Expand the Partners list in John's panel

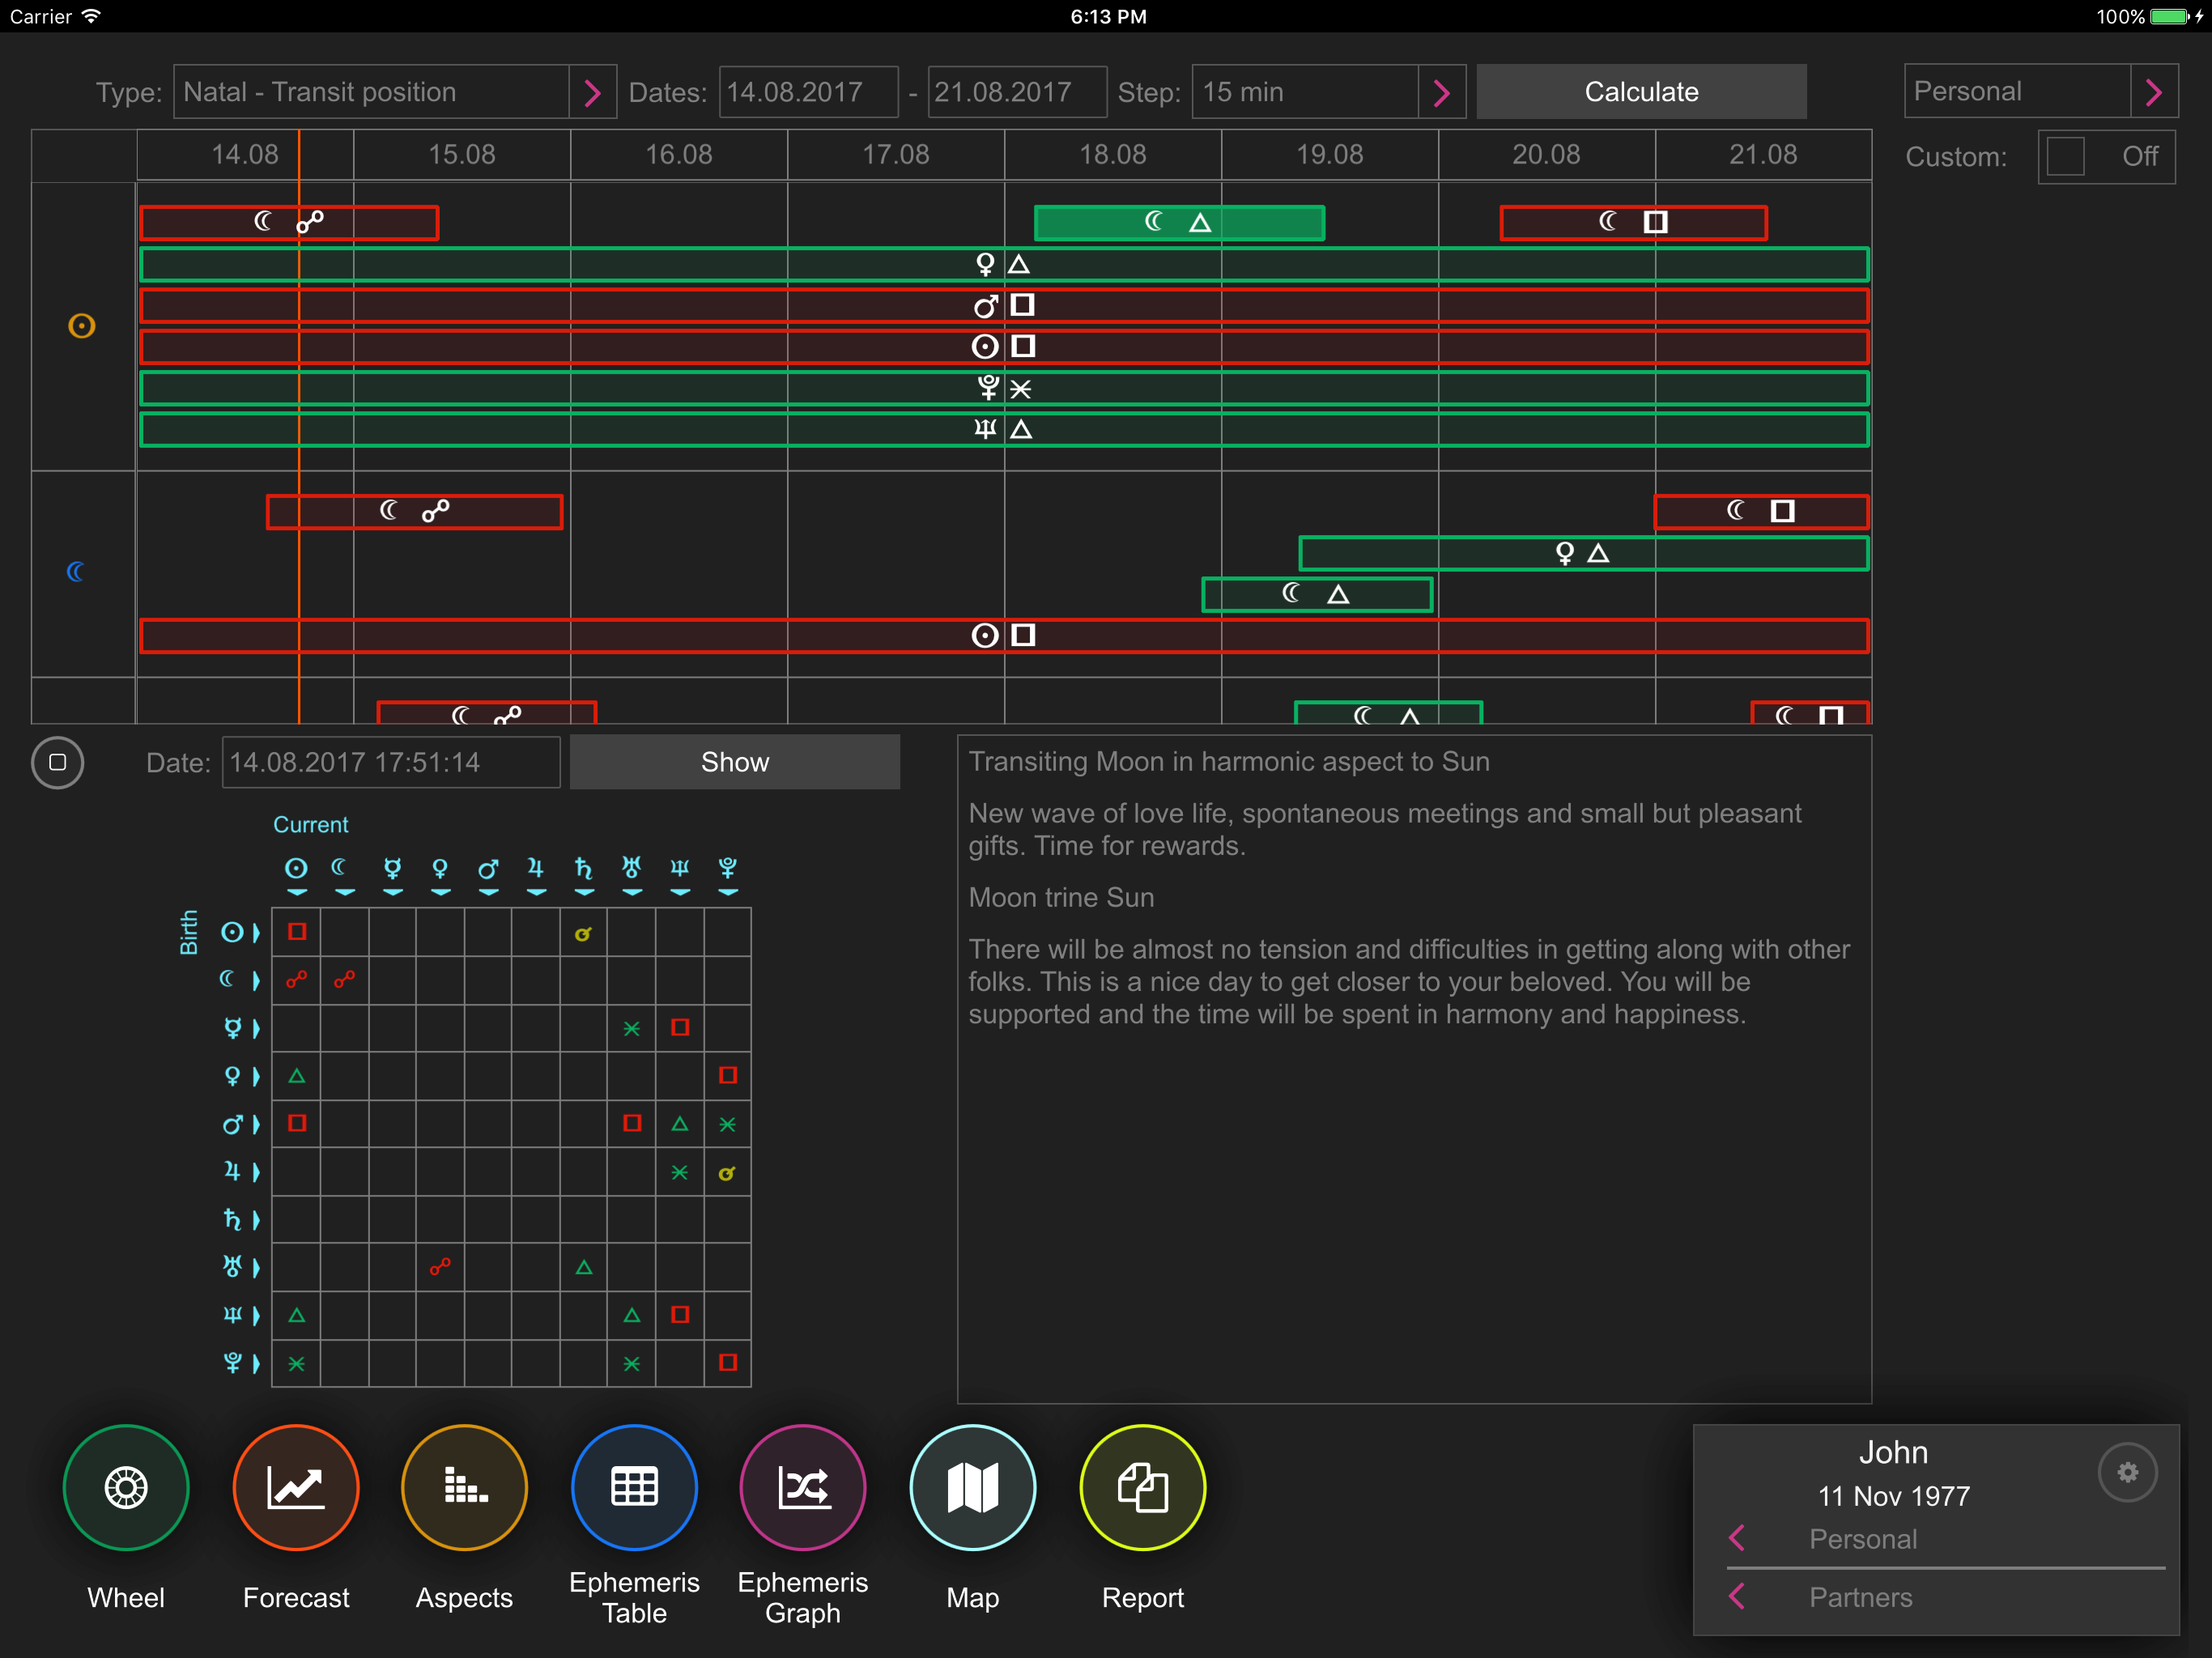(x=1737, y=1596)
